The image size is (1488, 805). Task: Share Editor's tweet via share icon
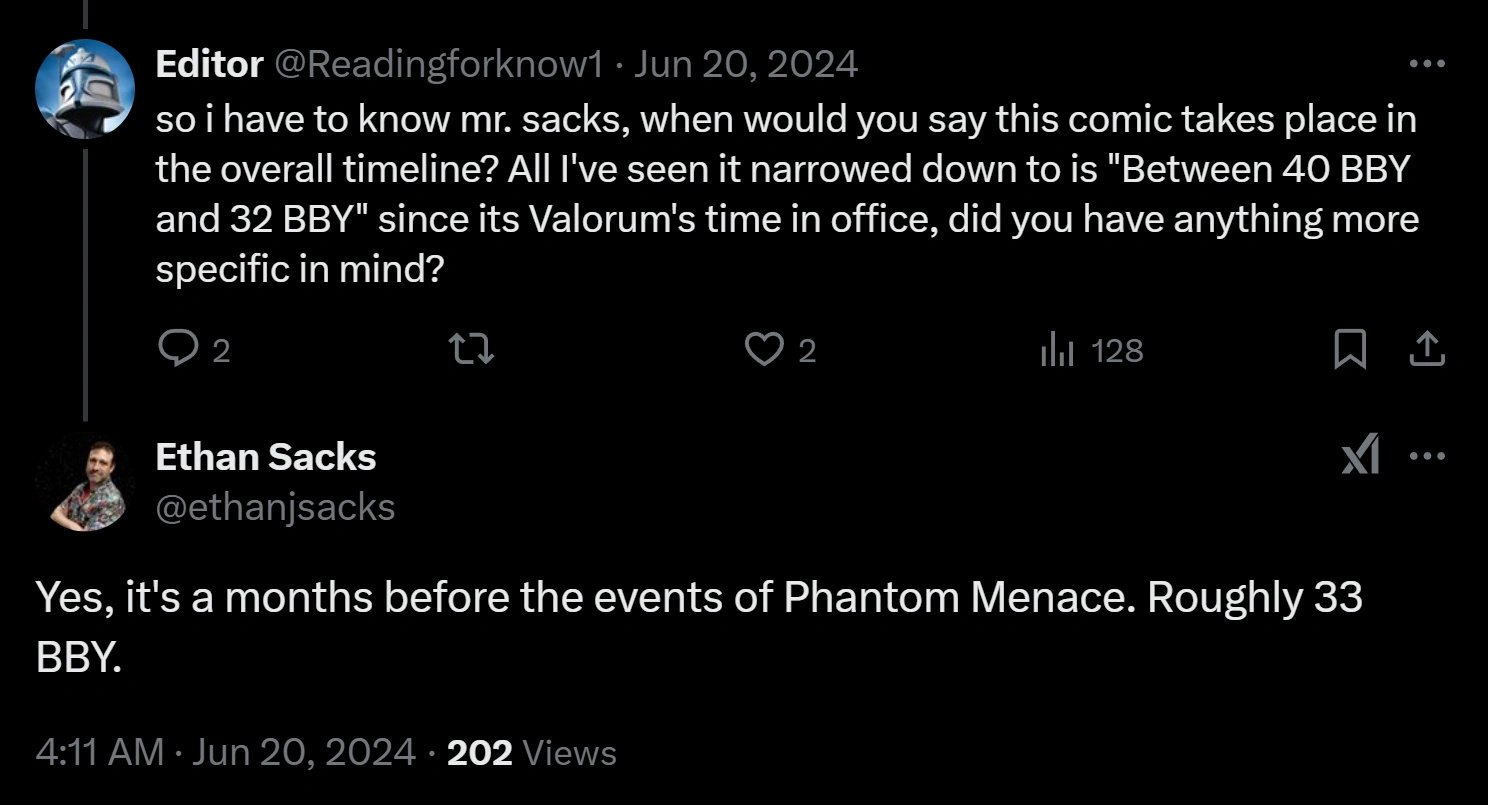1426,349
